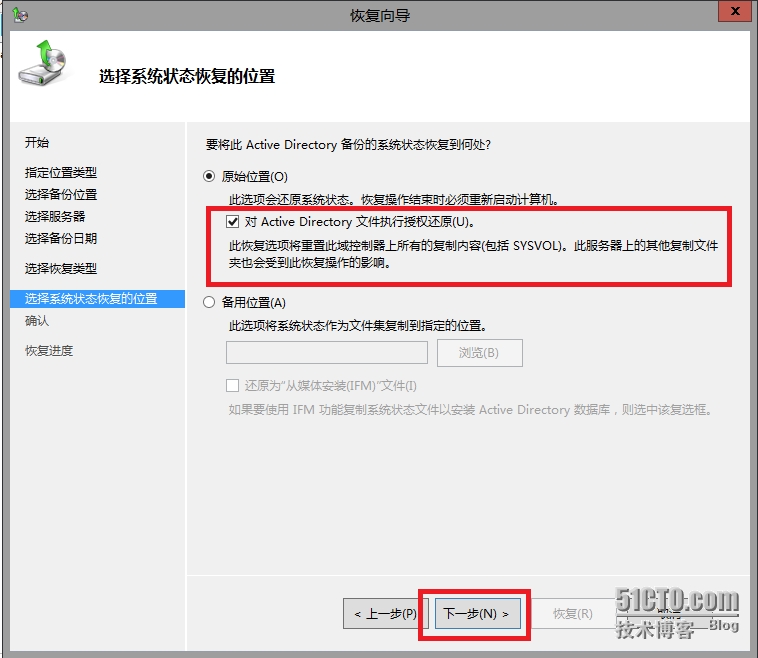Click the 恢复向导 window title text
Image resolution: width=758 pixels, height=658 pixels.
click(380, 15)
